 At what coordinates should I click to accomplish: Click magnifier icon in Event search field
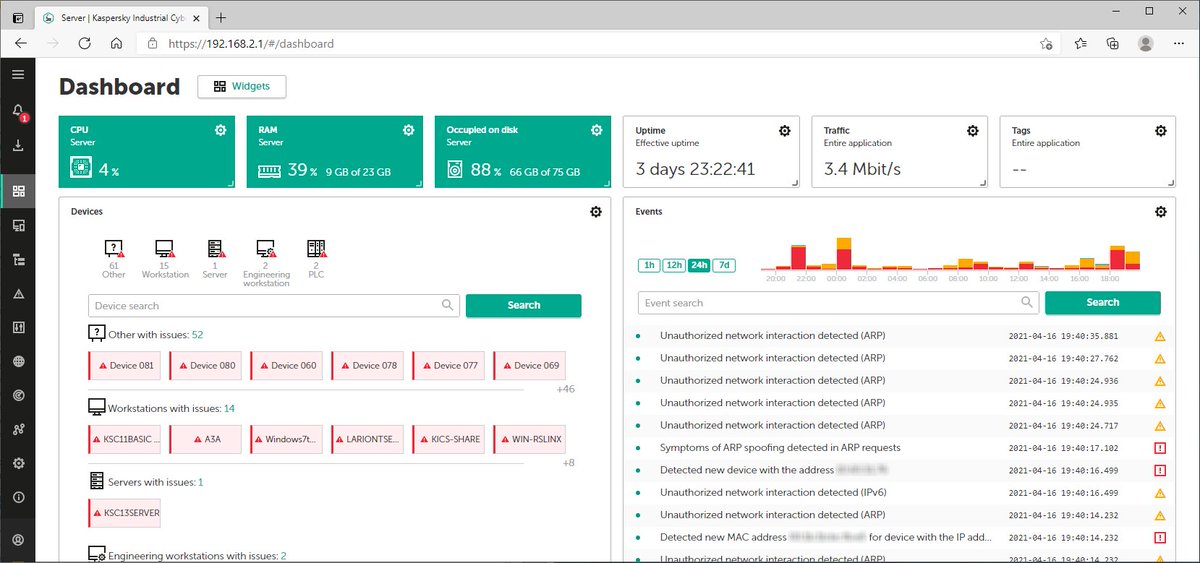[x=1026, y=302]
